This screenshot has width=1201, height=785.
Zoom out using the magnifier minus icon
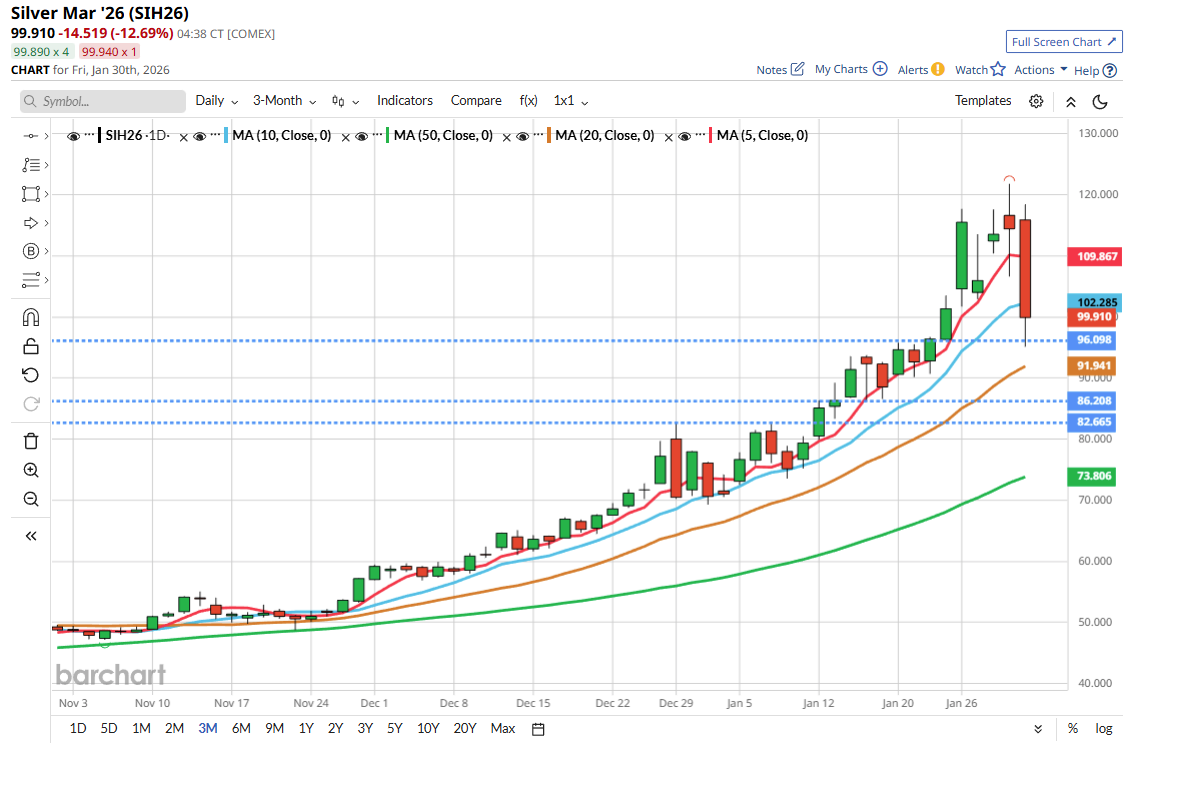pos(30,499)
